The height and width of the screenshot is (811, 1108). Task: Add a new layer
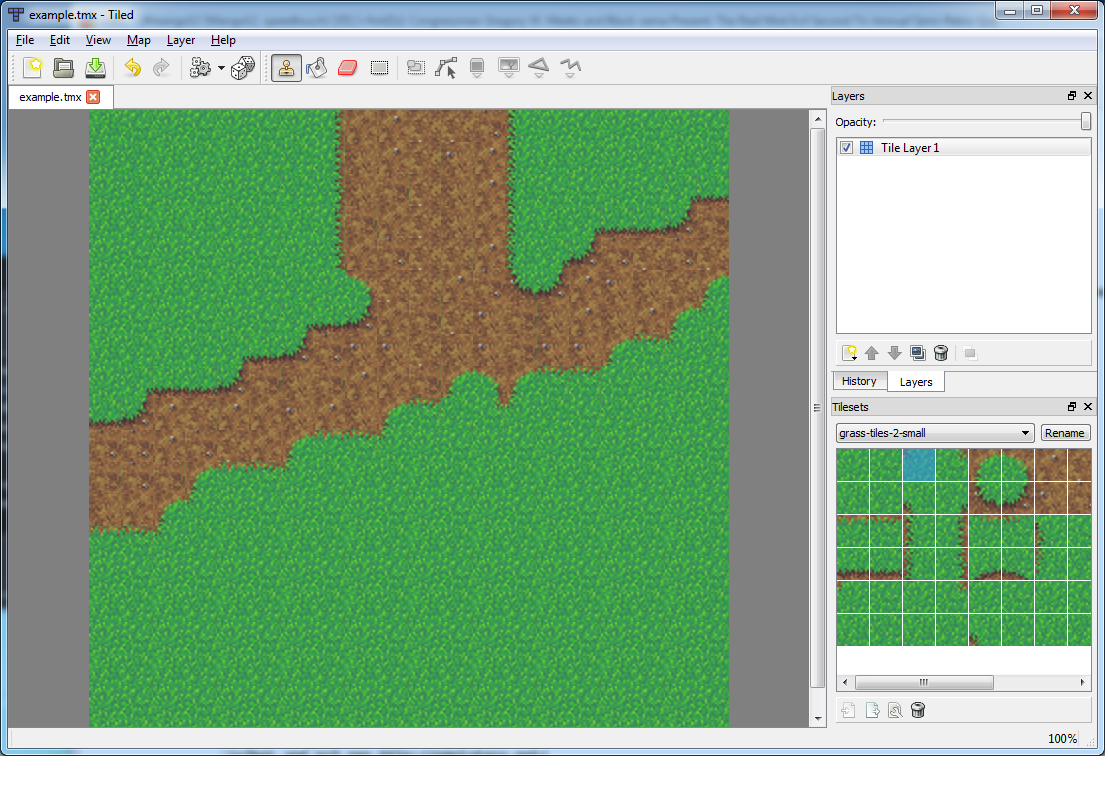pyautogui.click(x=849, y=353)
